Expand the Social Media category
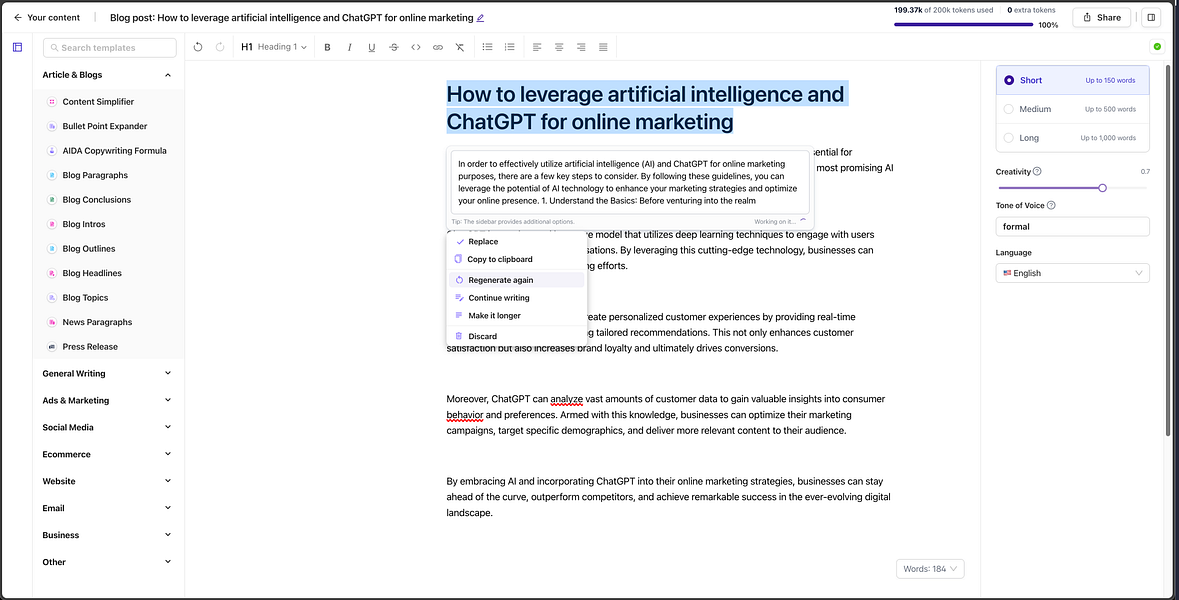Image resolution: width=1179 pixels, height=600 pixels. coord(107,427)
